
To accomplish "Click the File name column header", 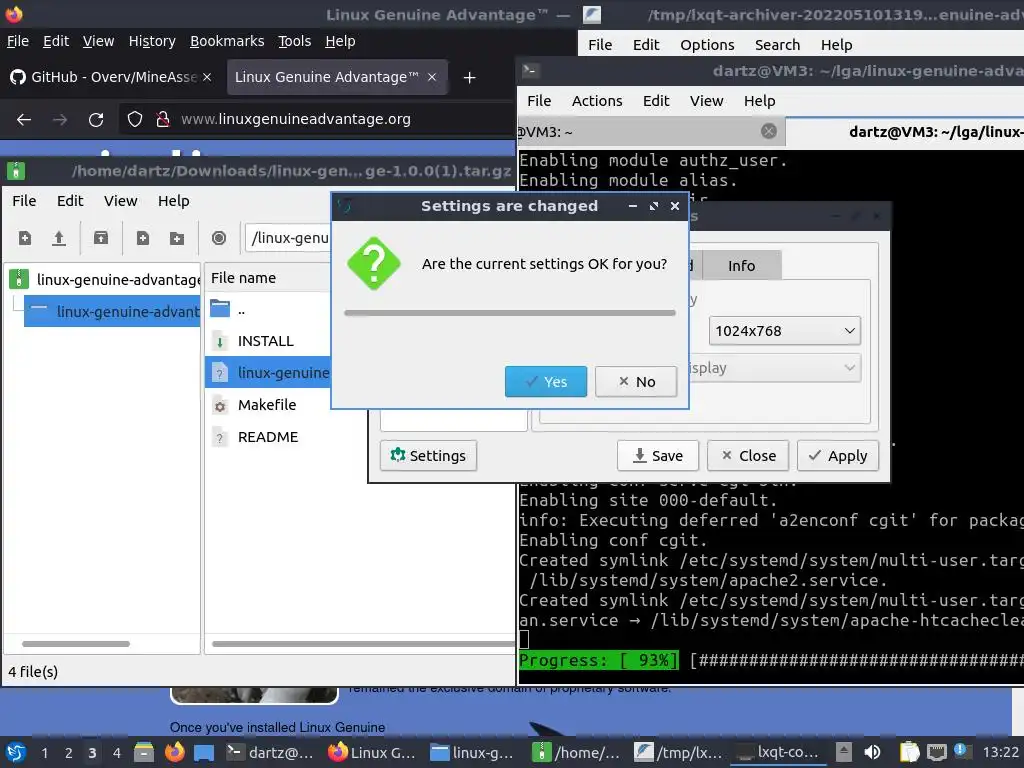I will point(268,278).
